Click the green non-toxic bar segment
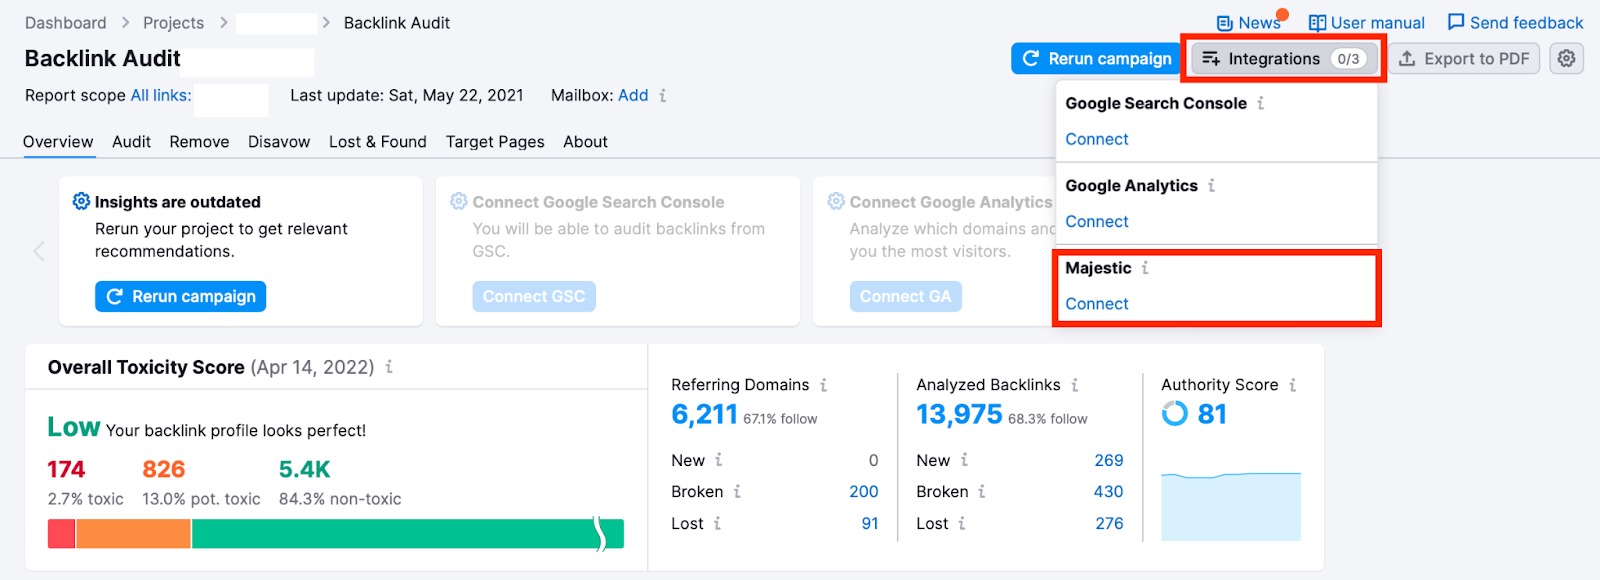The width and height of the screenshot is (1600, 580). pyautogui.click(x=400, y=534)
